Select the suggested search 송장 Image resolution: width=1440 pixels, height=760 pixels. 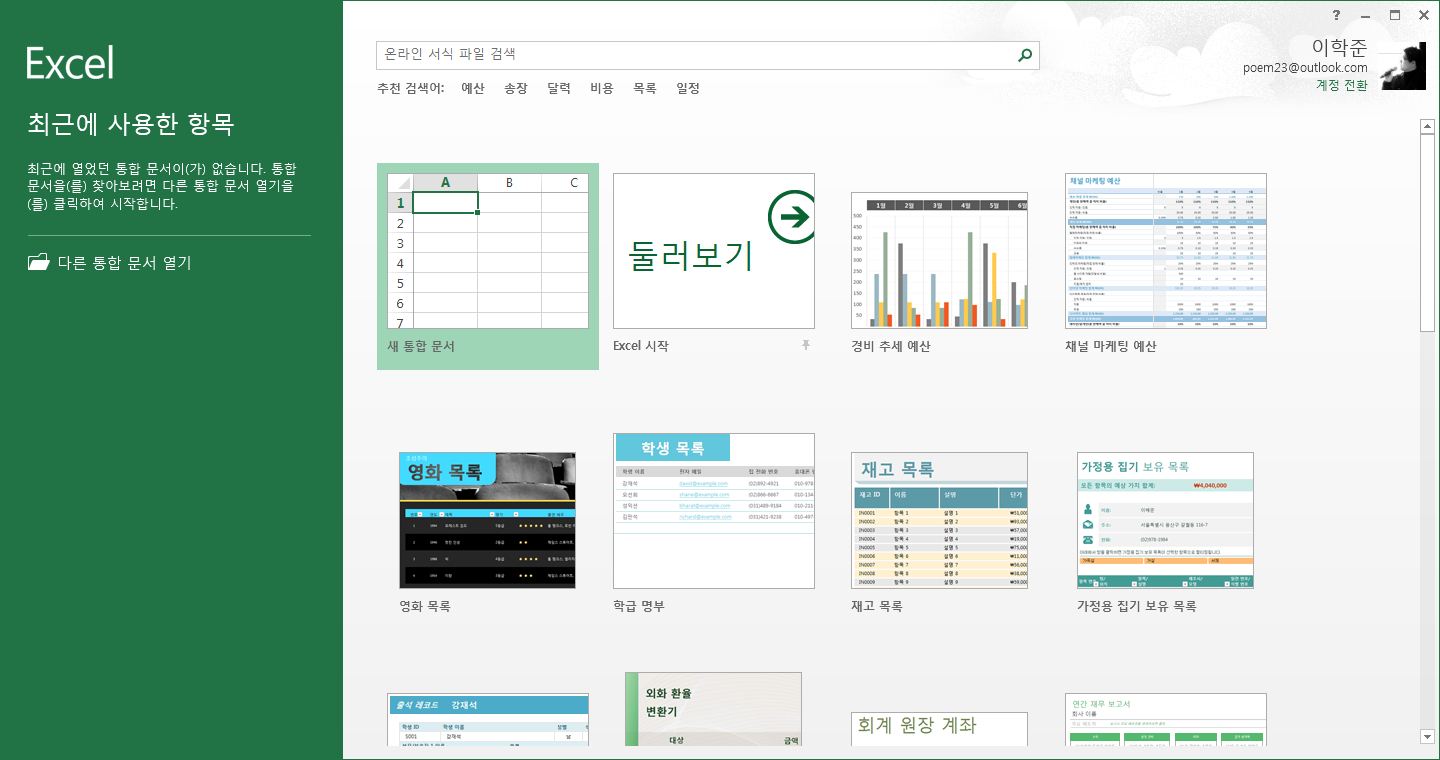[x=516, y=88]
